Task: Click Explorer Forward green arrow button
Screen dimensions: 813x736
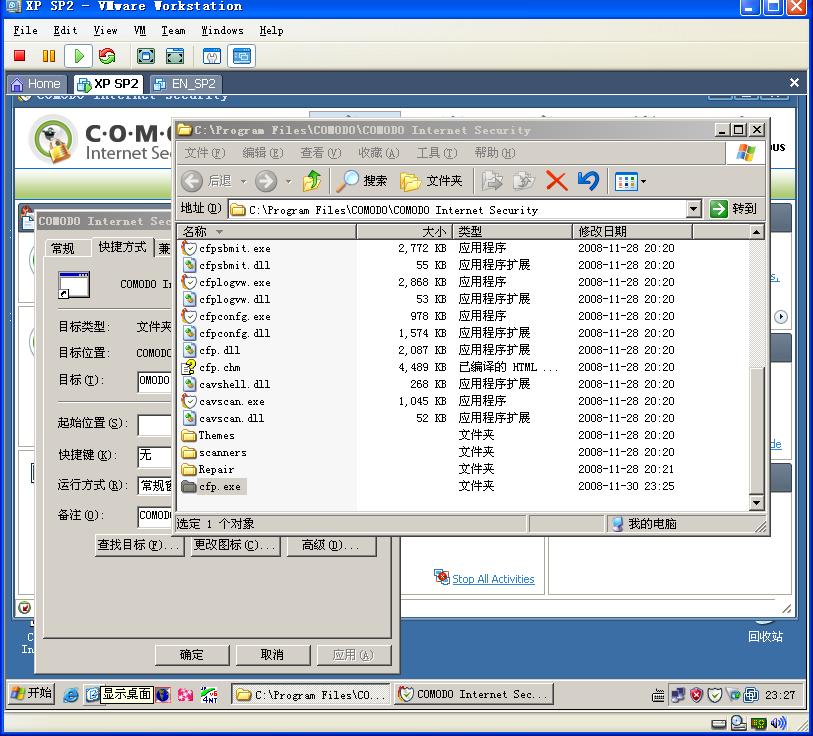Action: [x=266, y=181]
